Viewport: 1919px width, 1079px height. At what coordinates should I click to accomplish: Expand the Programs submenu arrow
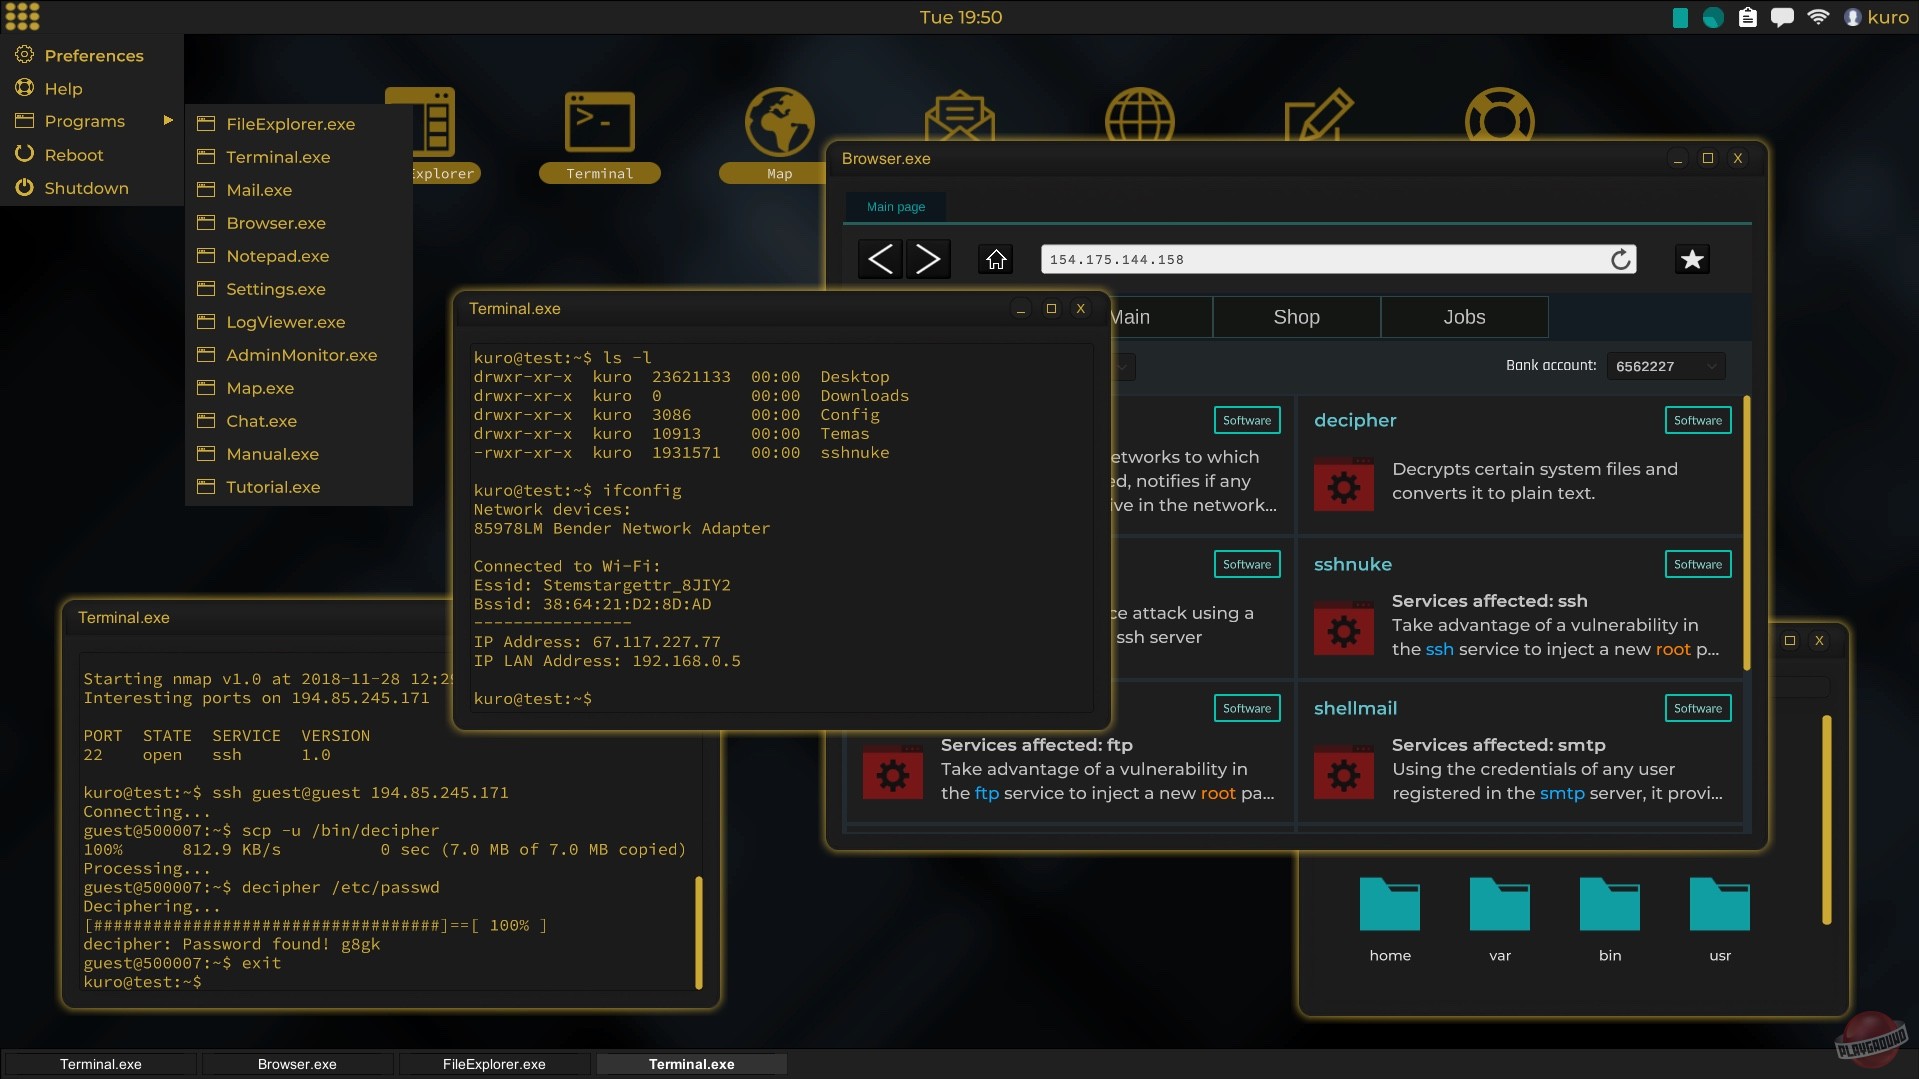tap(167, 120)
